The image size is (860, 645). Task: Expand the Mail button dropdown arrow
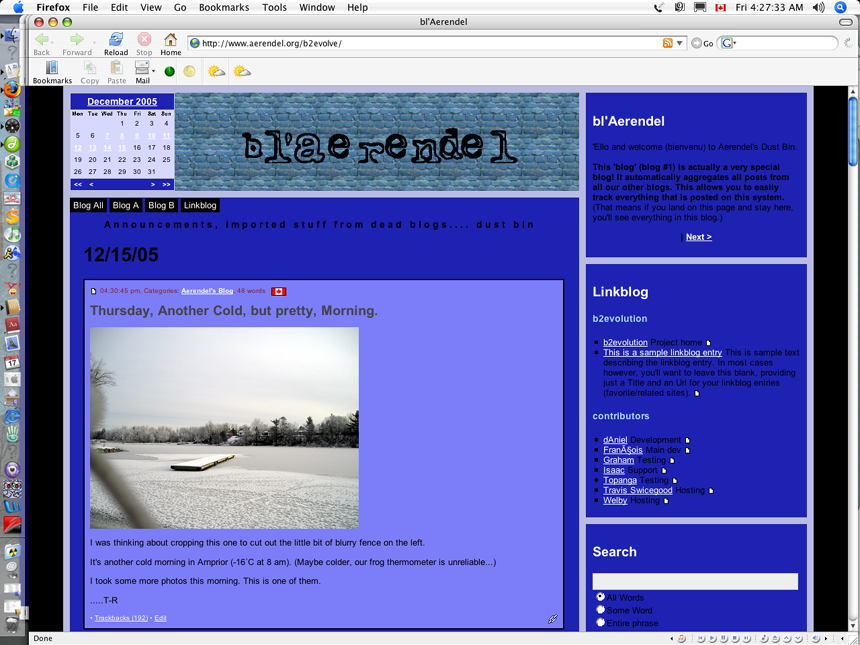(x=154, y=71)
